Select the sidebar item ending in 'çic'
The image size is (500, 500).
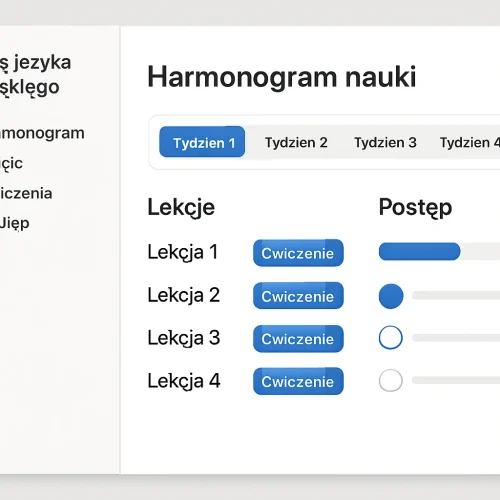click(11, 164)
